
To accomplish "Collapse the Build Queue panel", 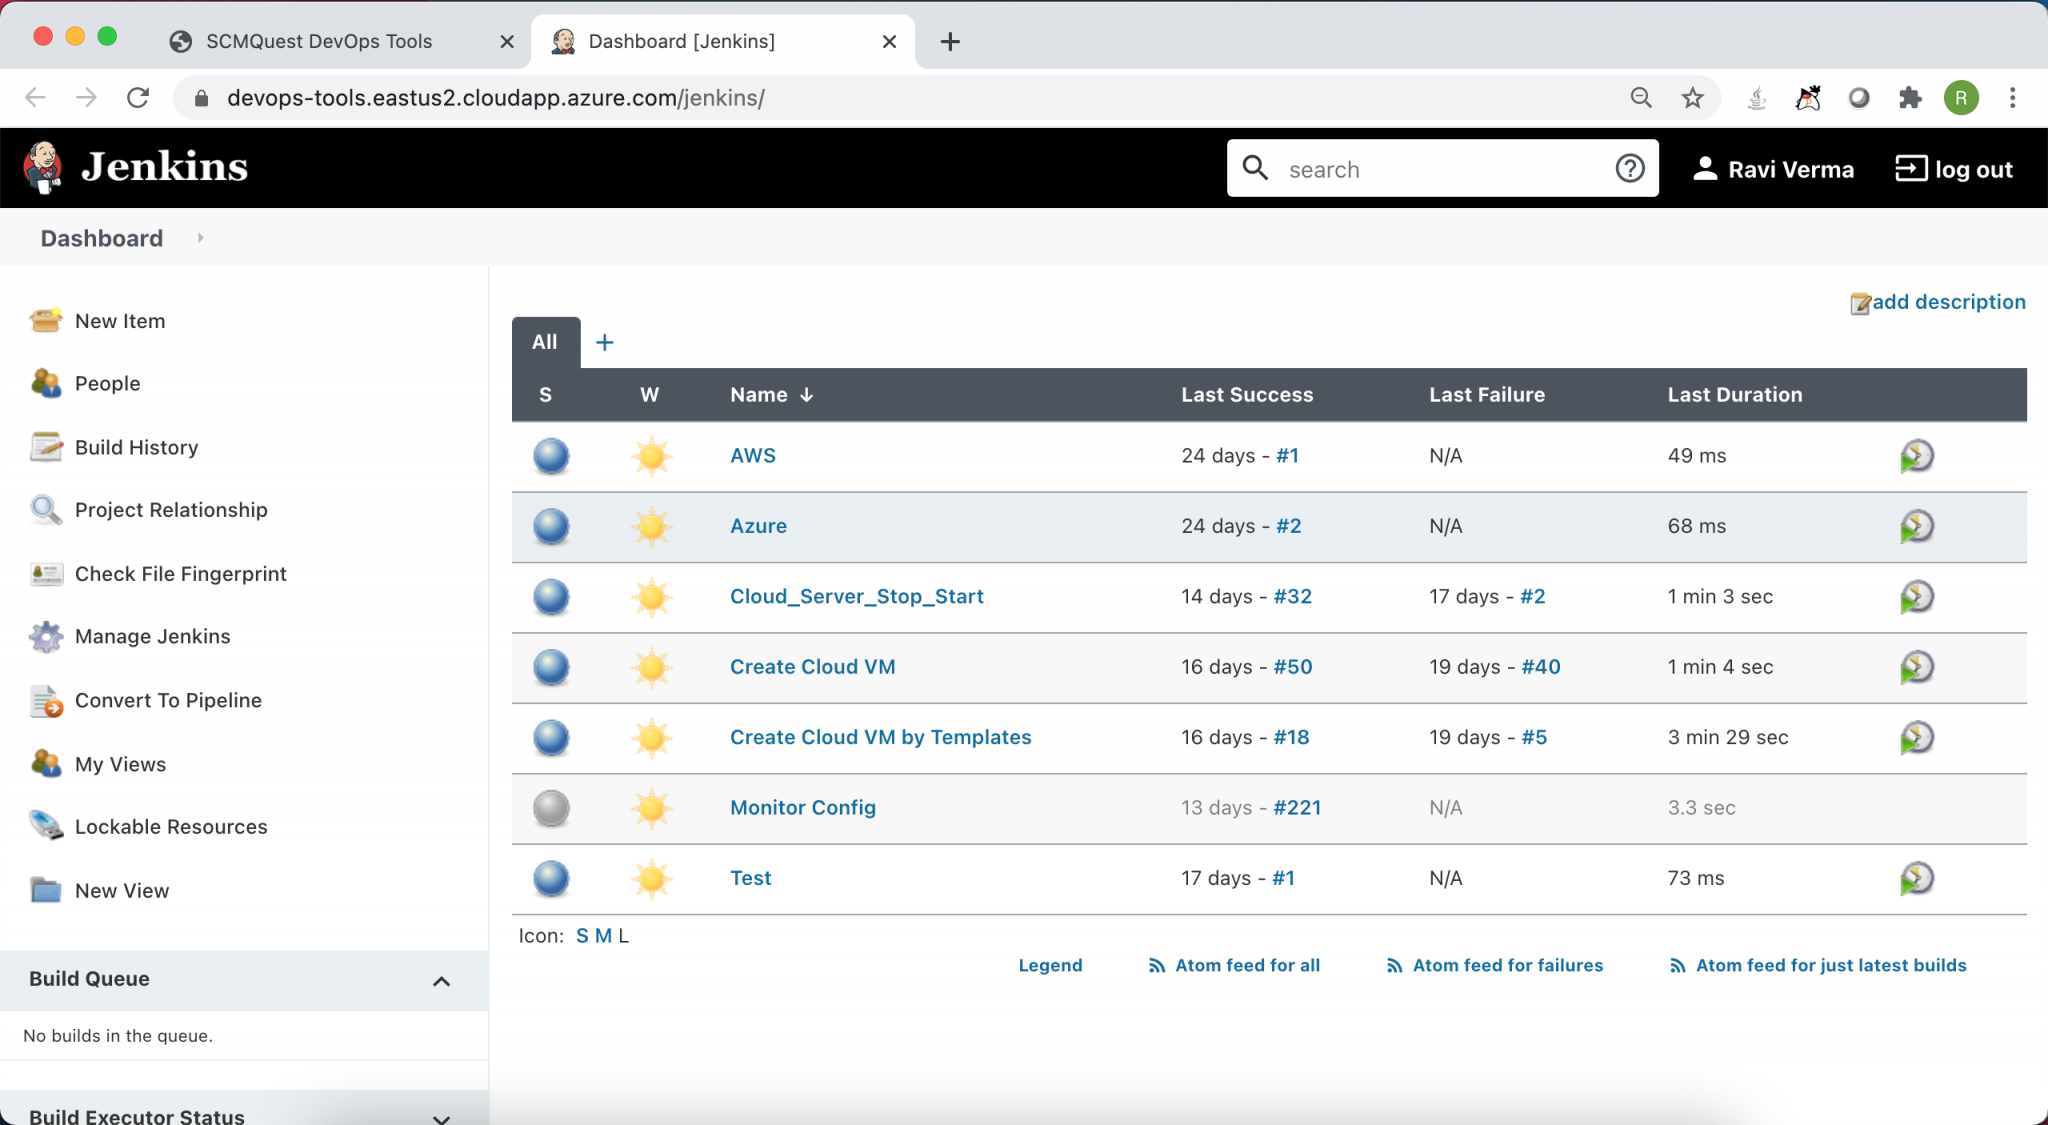I will [441, 980].
